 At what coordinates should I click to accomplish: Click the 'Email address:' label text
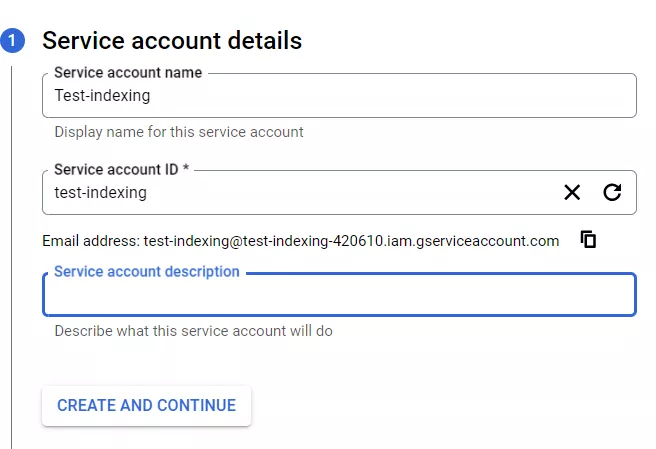click(91, 241)
